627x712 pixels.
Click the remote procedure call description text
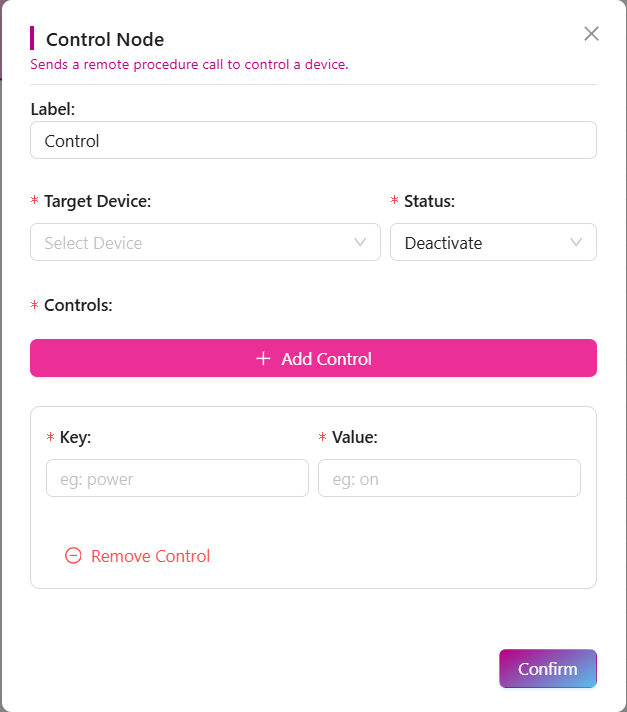189,65
